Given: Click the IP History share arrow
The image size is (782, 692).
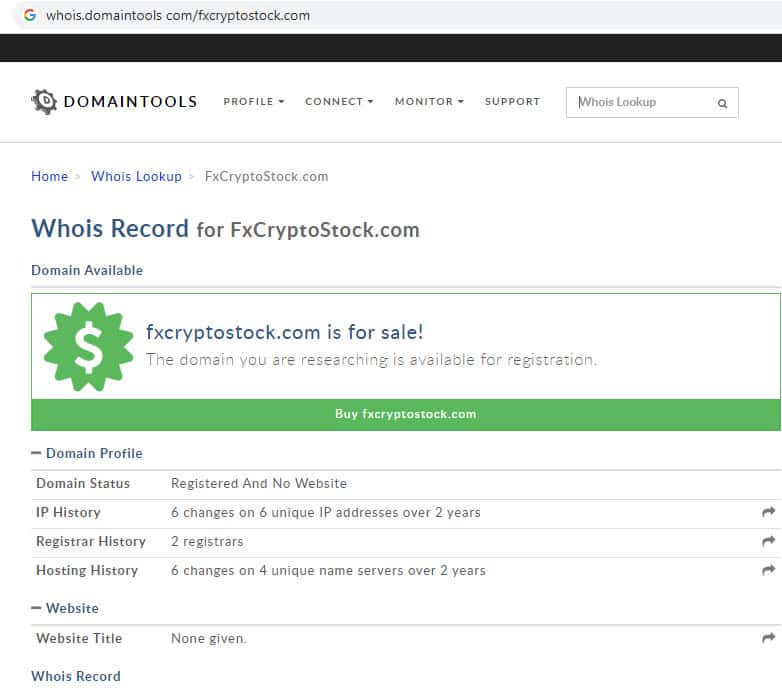Looking at the screenshot, I should tap(768, 512).
